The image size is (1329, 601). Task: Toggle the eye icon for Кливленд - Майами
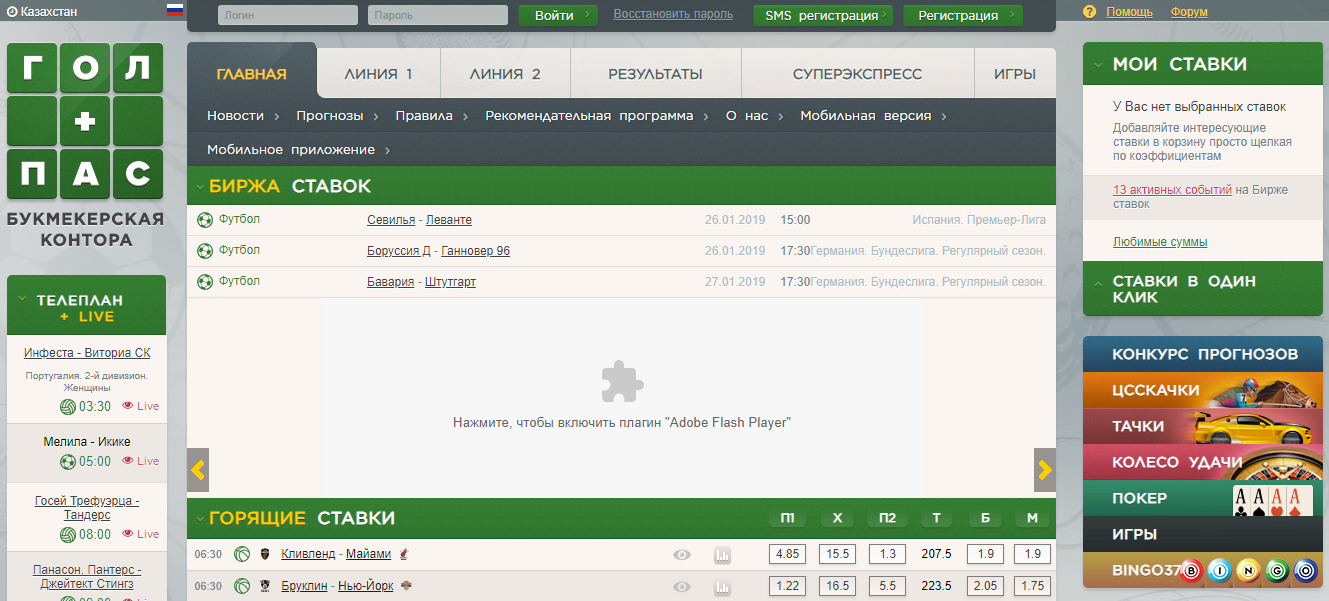point(682,555)
